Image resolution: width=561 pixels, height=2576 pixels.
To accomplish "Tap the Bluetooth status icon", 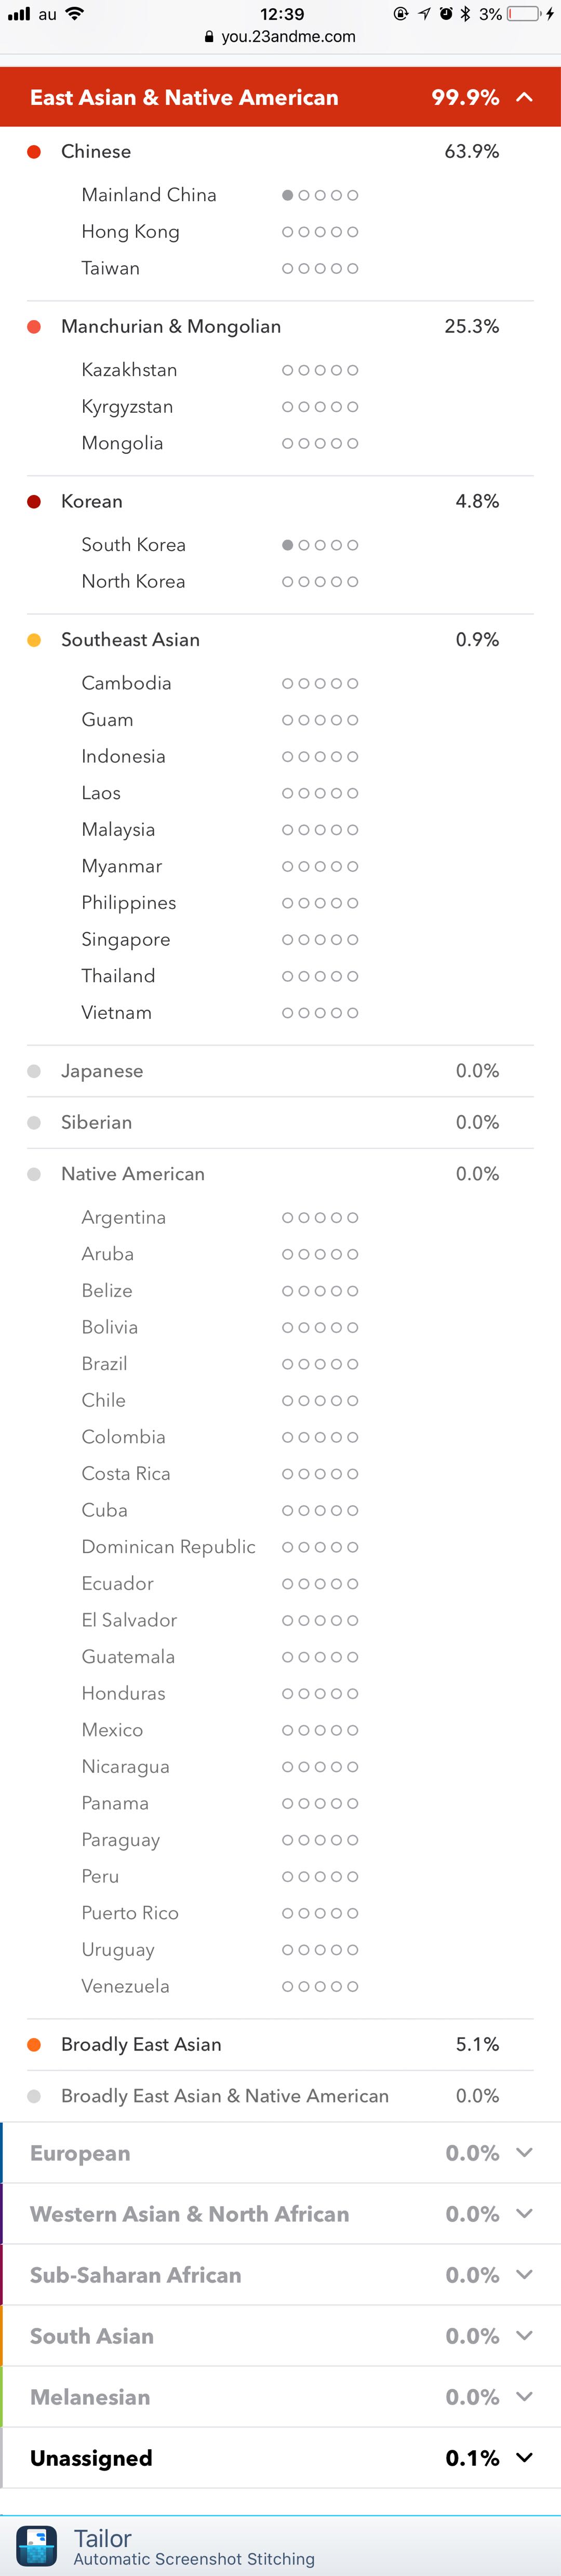I will (x=465, y=14).
